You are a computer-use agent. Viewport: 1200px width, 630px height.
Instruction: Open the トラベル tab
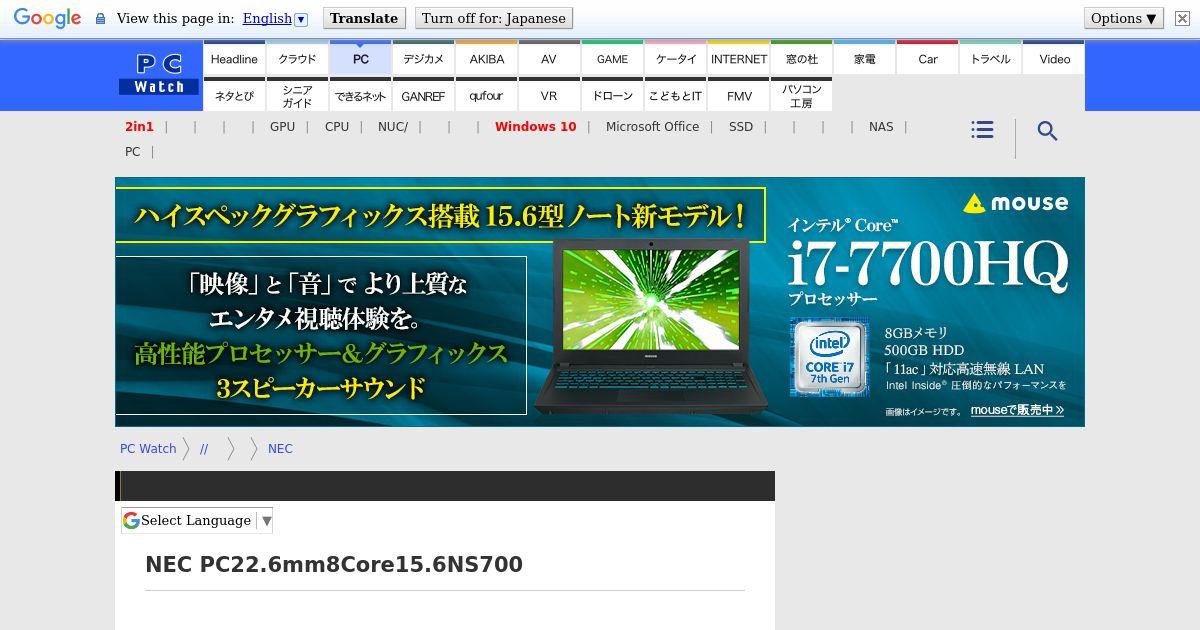[990, 59]
